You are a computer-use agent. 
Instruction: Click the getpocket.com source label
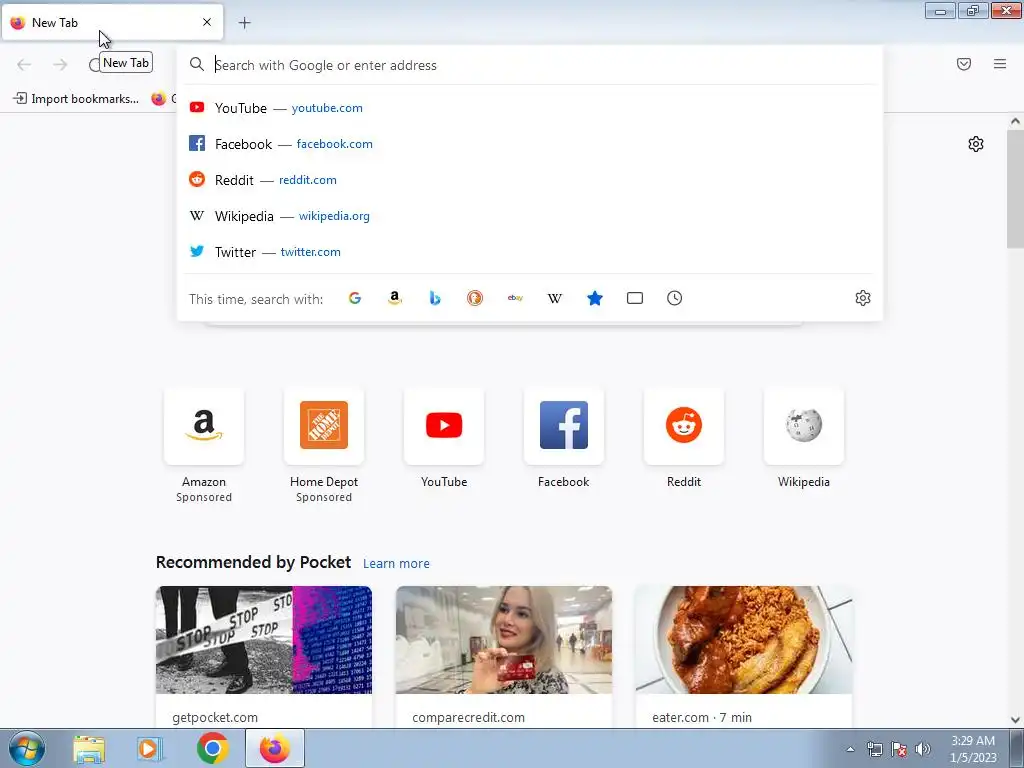[x=215, y=718]
